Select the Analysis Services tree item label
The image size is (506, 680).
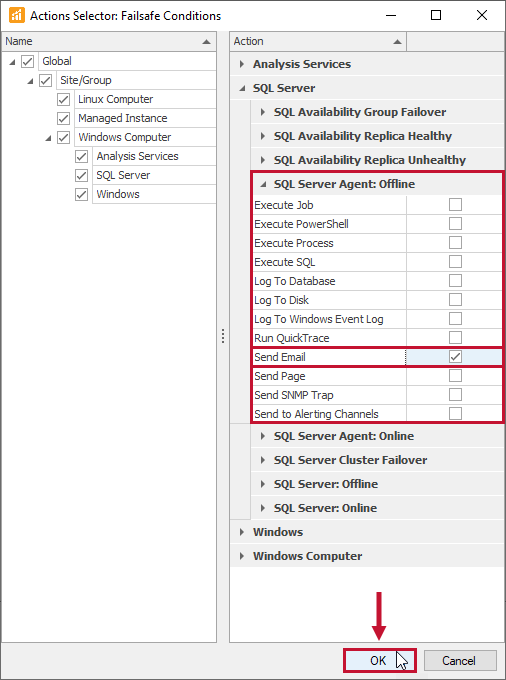click(x=137, y=156)
